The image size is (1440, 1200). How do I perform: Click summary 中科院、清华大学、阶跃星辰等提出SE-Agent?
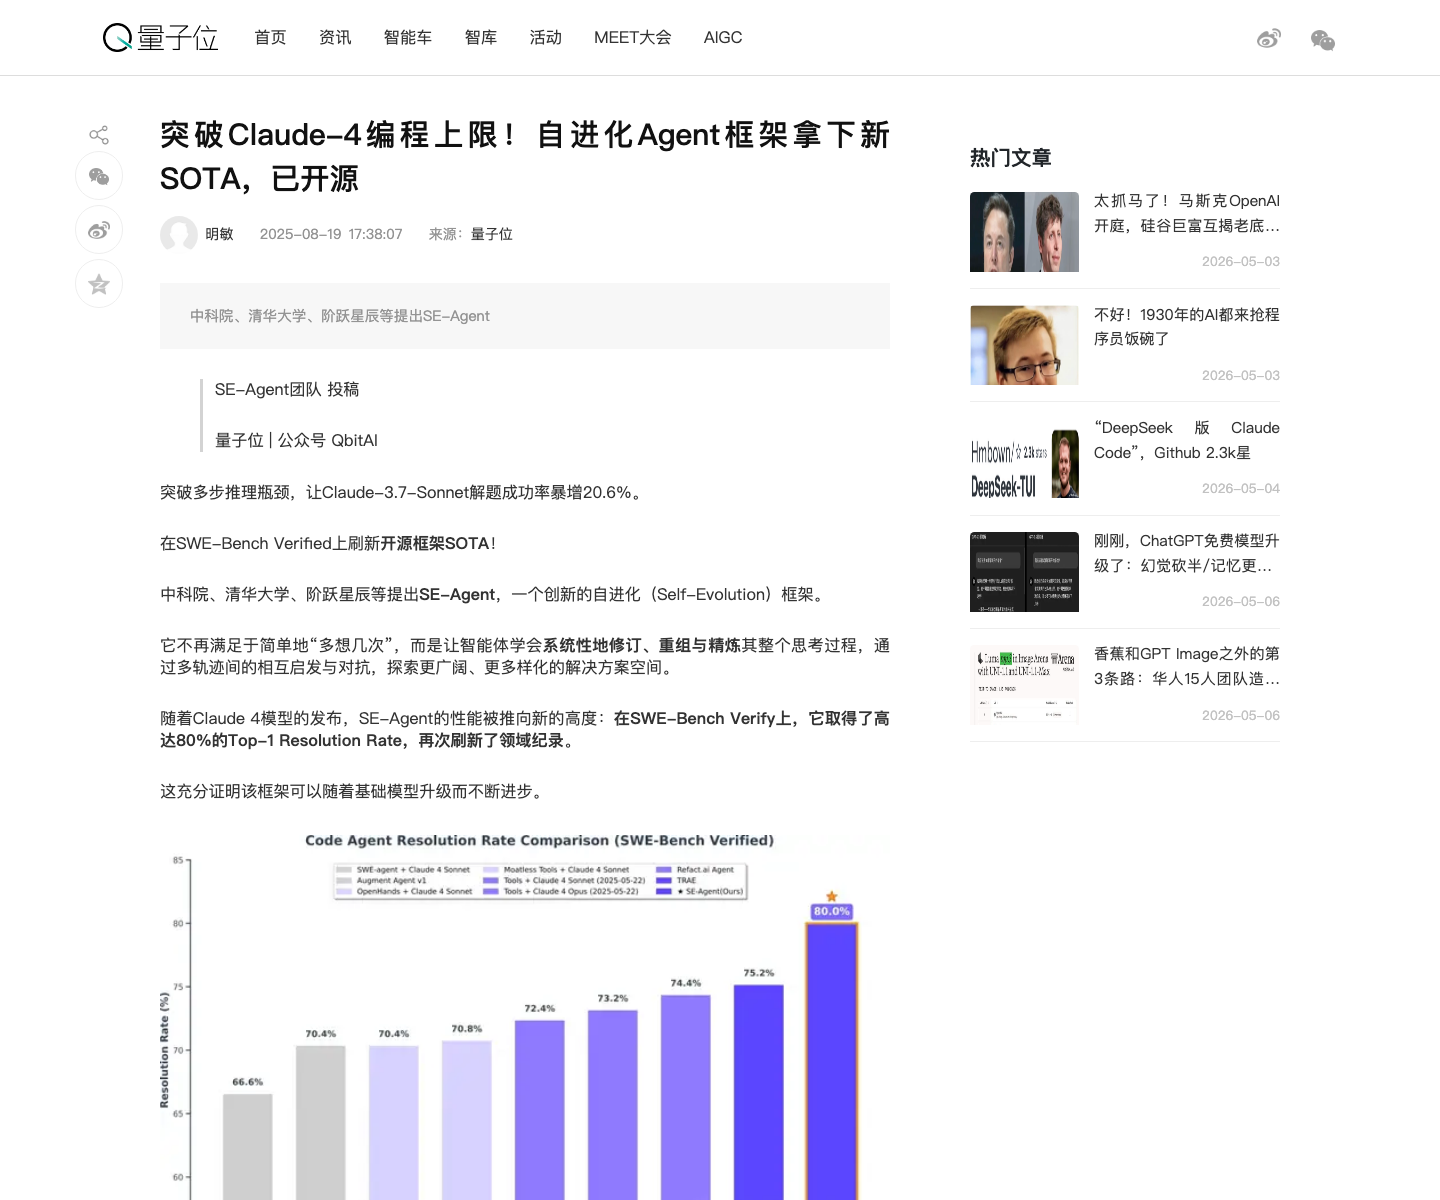pyautogui.click(x=340, y=316)
